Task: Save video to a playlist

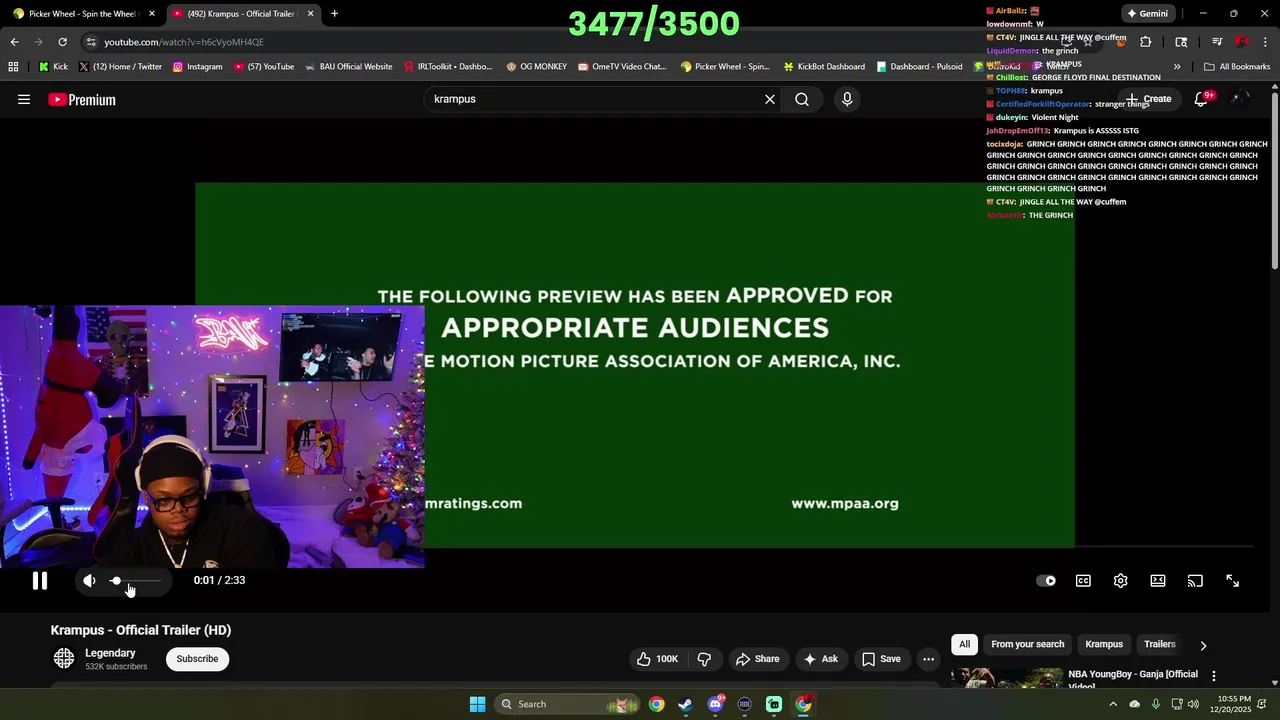Action: [x=881, y=659]
